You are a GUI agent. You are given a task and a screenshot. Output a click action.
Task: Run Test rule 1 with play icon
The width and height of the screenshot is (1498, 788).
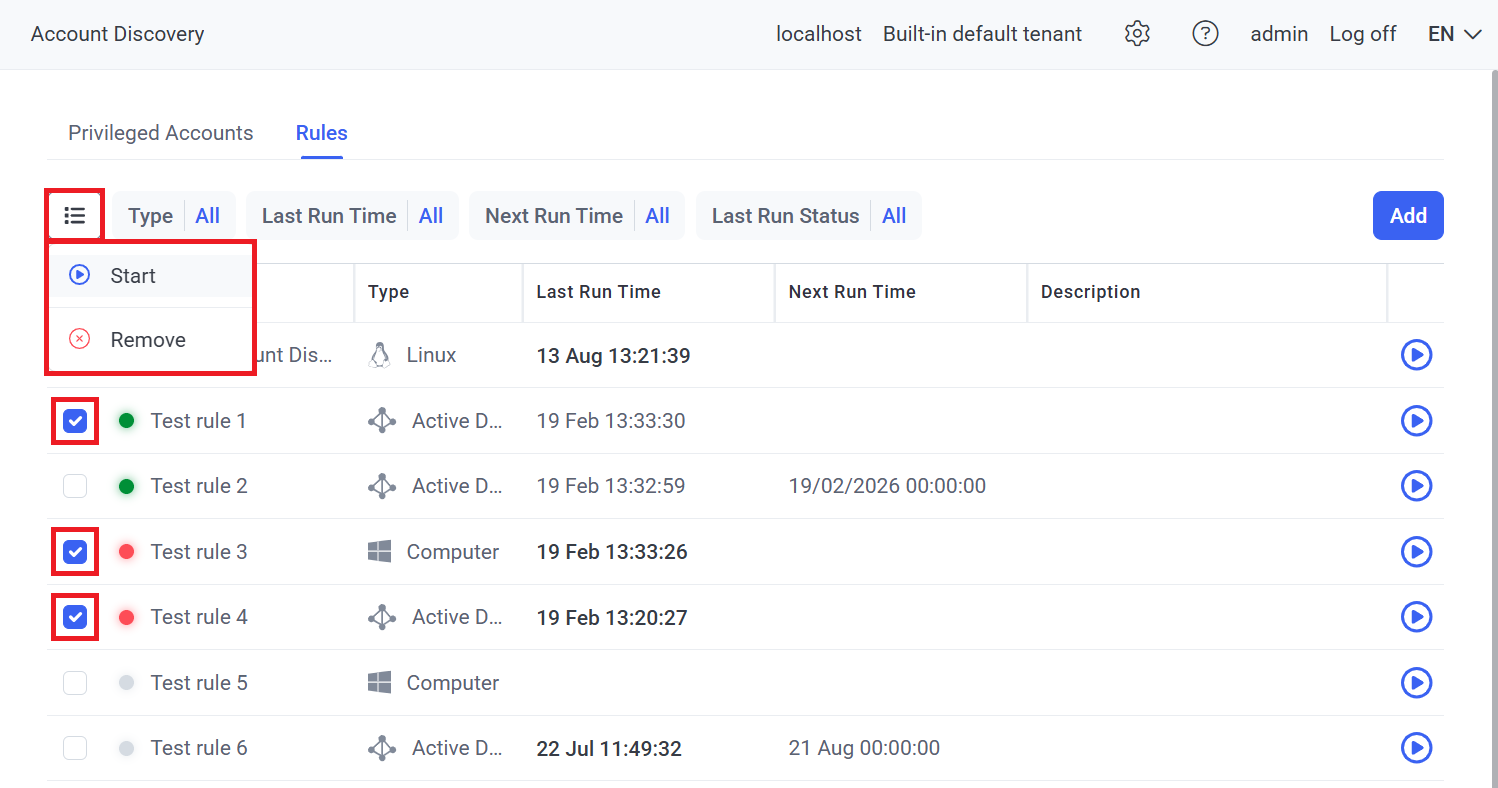click(x=1416, y=421)
